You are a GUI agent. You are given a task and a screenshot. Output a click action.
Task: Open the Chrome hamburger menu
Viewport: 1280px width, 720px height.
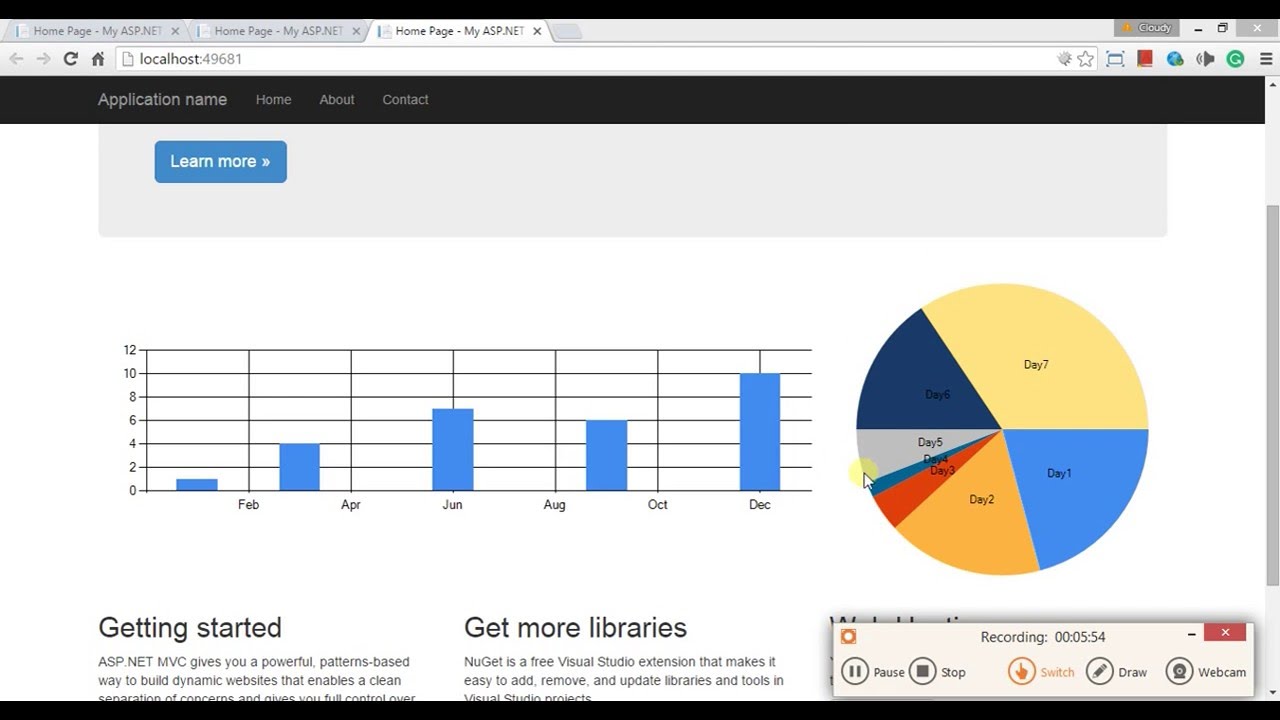[x=1265, y=59]
